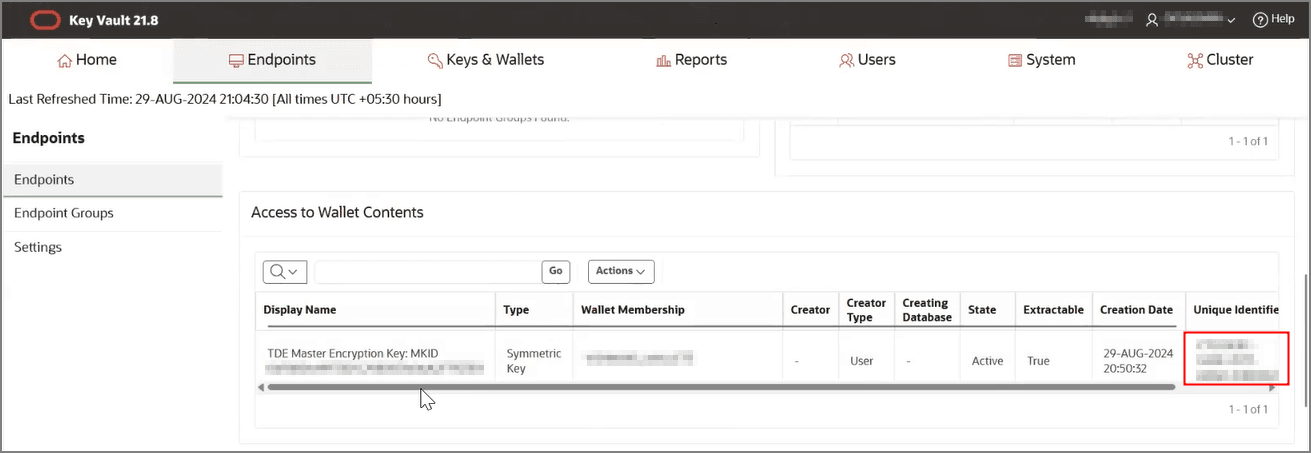Click the scrollbar's left arrow
Screen dimensions: 1311x453
click(260, 387)
